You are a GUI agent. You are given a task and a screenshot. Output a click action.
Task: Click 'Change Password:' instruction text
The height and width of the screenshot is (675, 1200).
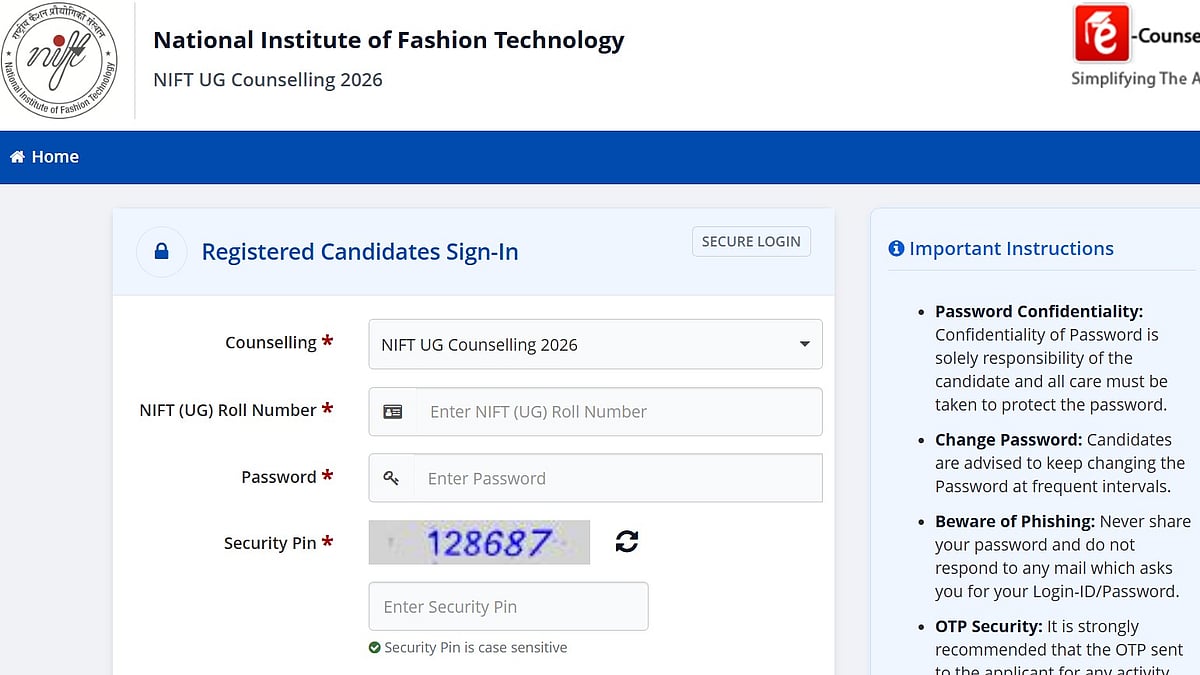point(1008,439)
